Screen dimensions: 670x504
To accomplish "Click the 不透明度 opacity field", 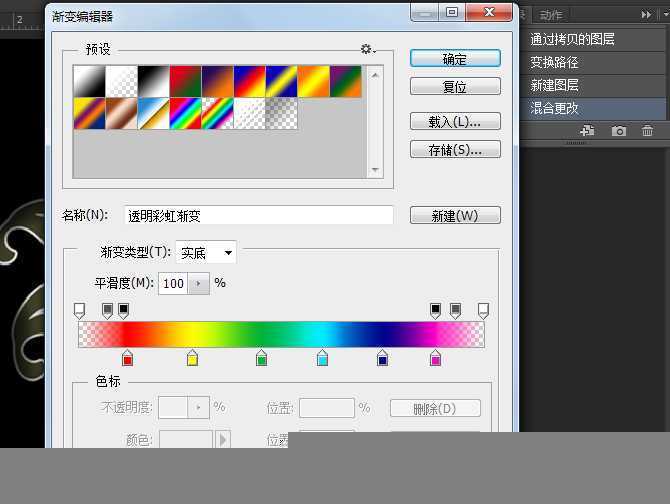I will coord(173,407).
